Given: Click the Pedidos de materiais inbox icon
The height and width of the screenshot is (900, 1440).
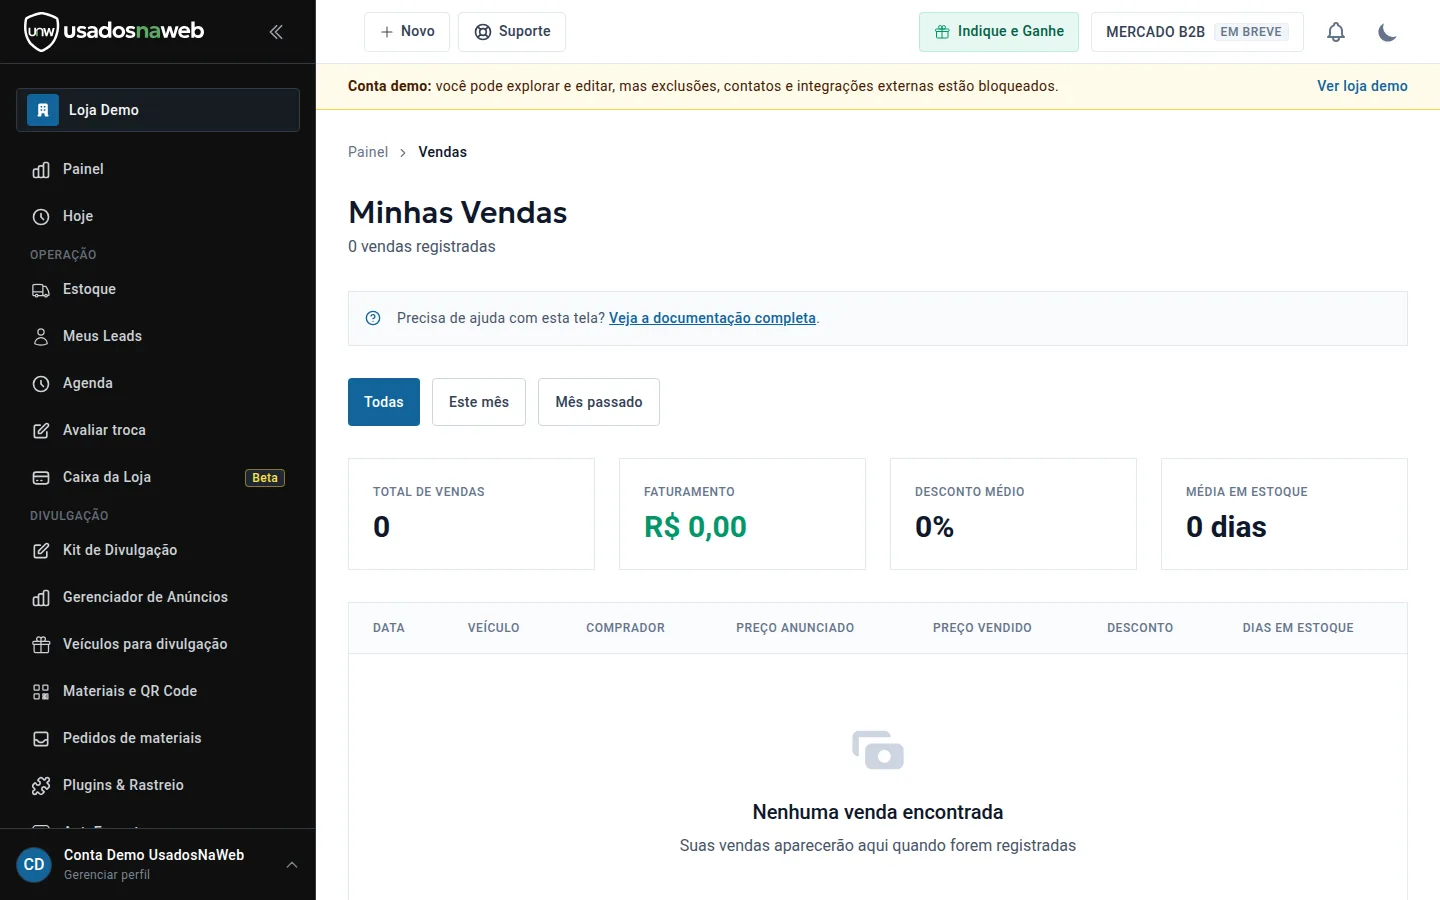Looking at the screenshot, I should [x=41, y=739].
